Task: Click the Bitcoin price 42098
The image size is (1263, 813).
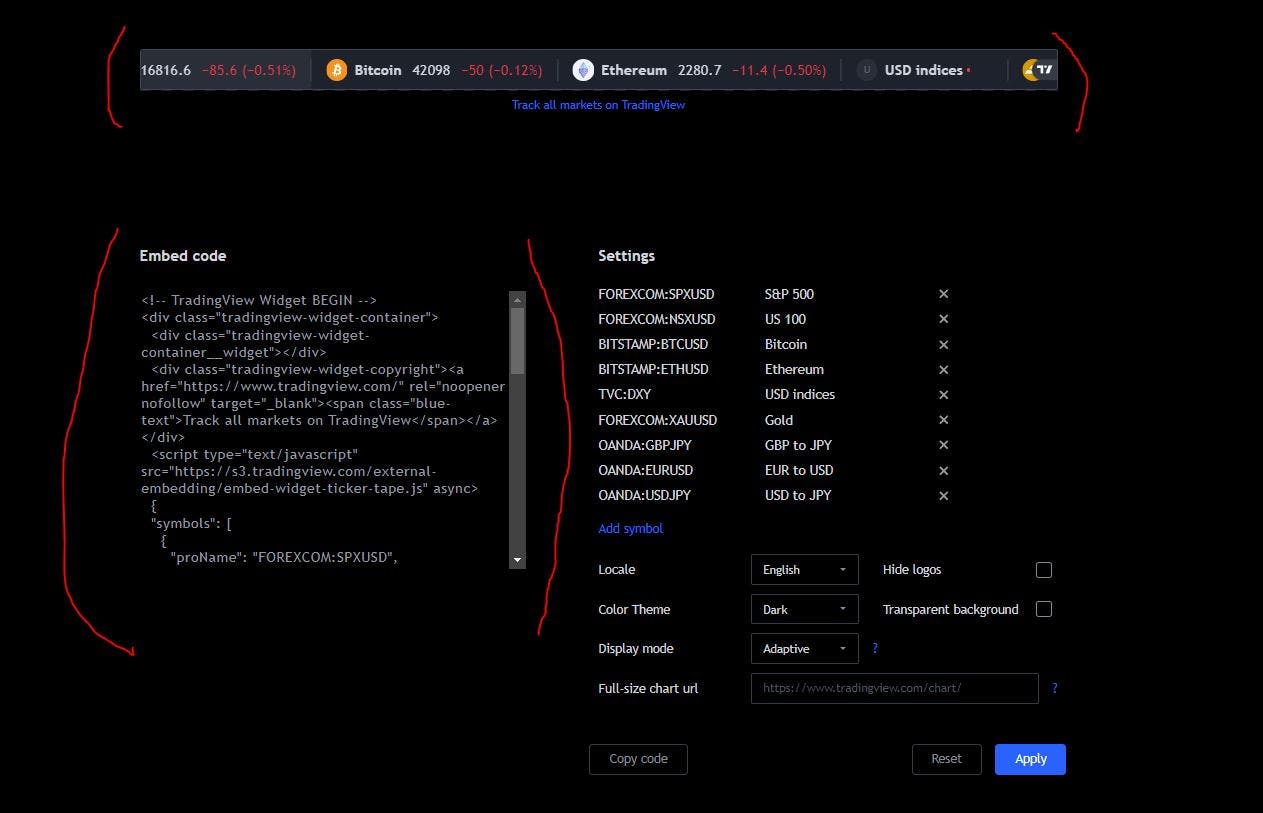Action: point(431,70)
